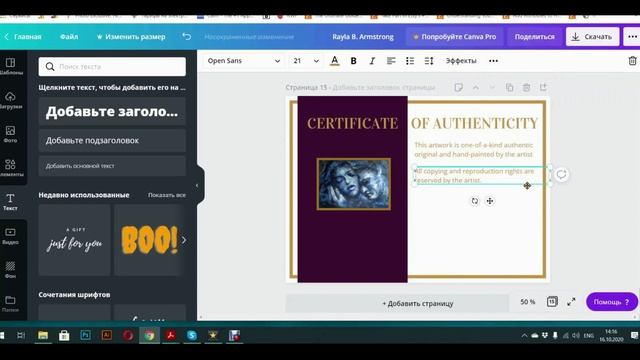Open grid view page count icon

pos(552,302)
